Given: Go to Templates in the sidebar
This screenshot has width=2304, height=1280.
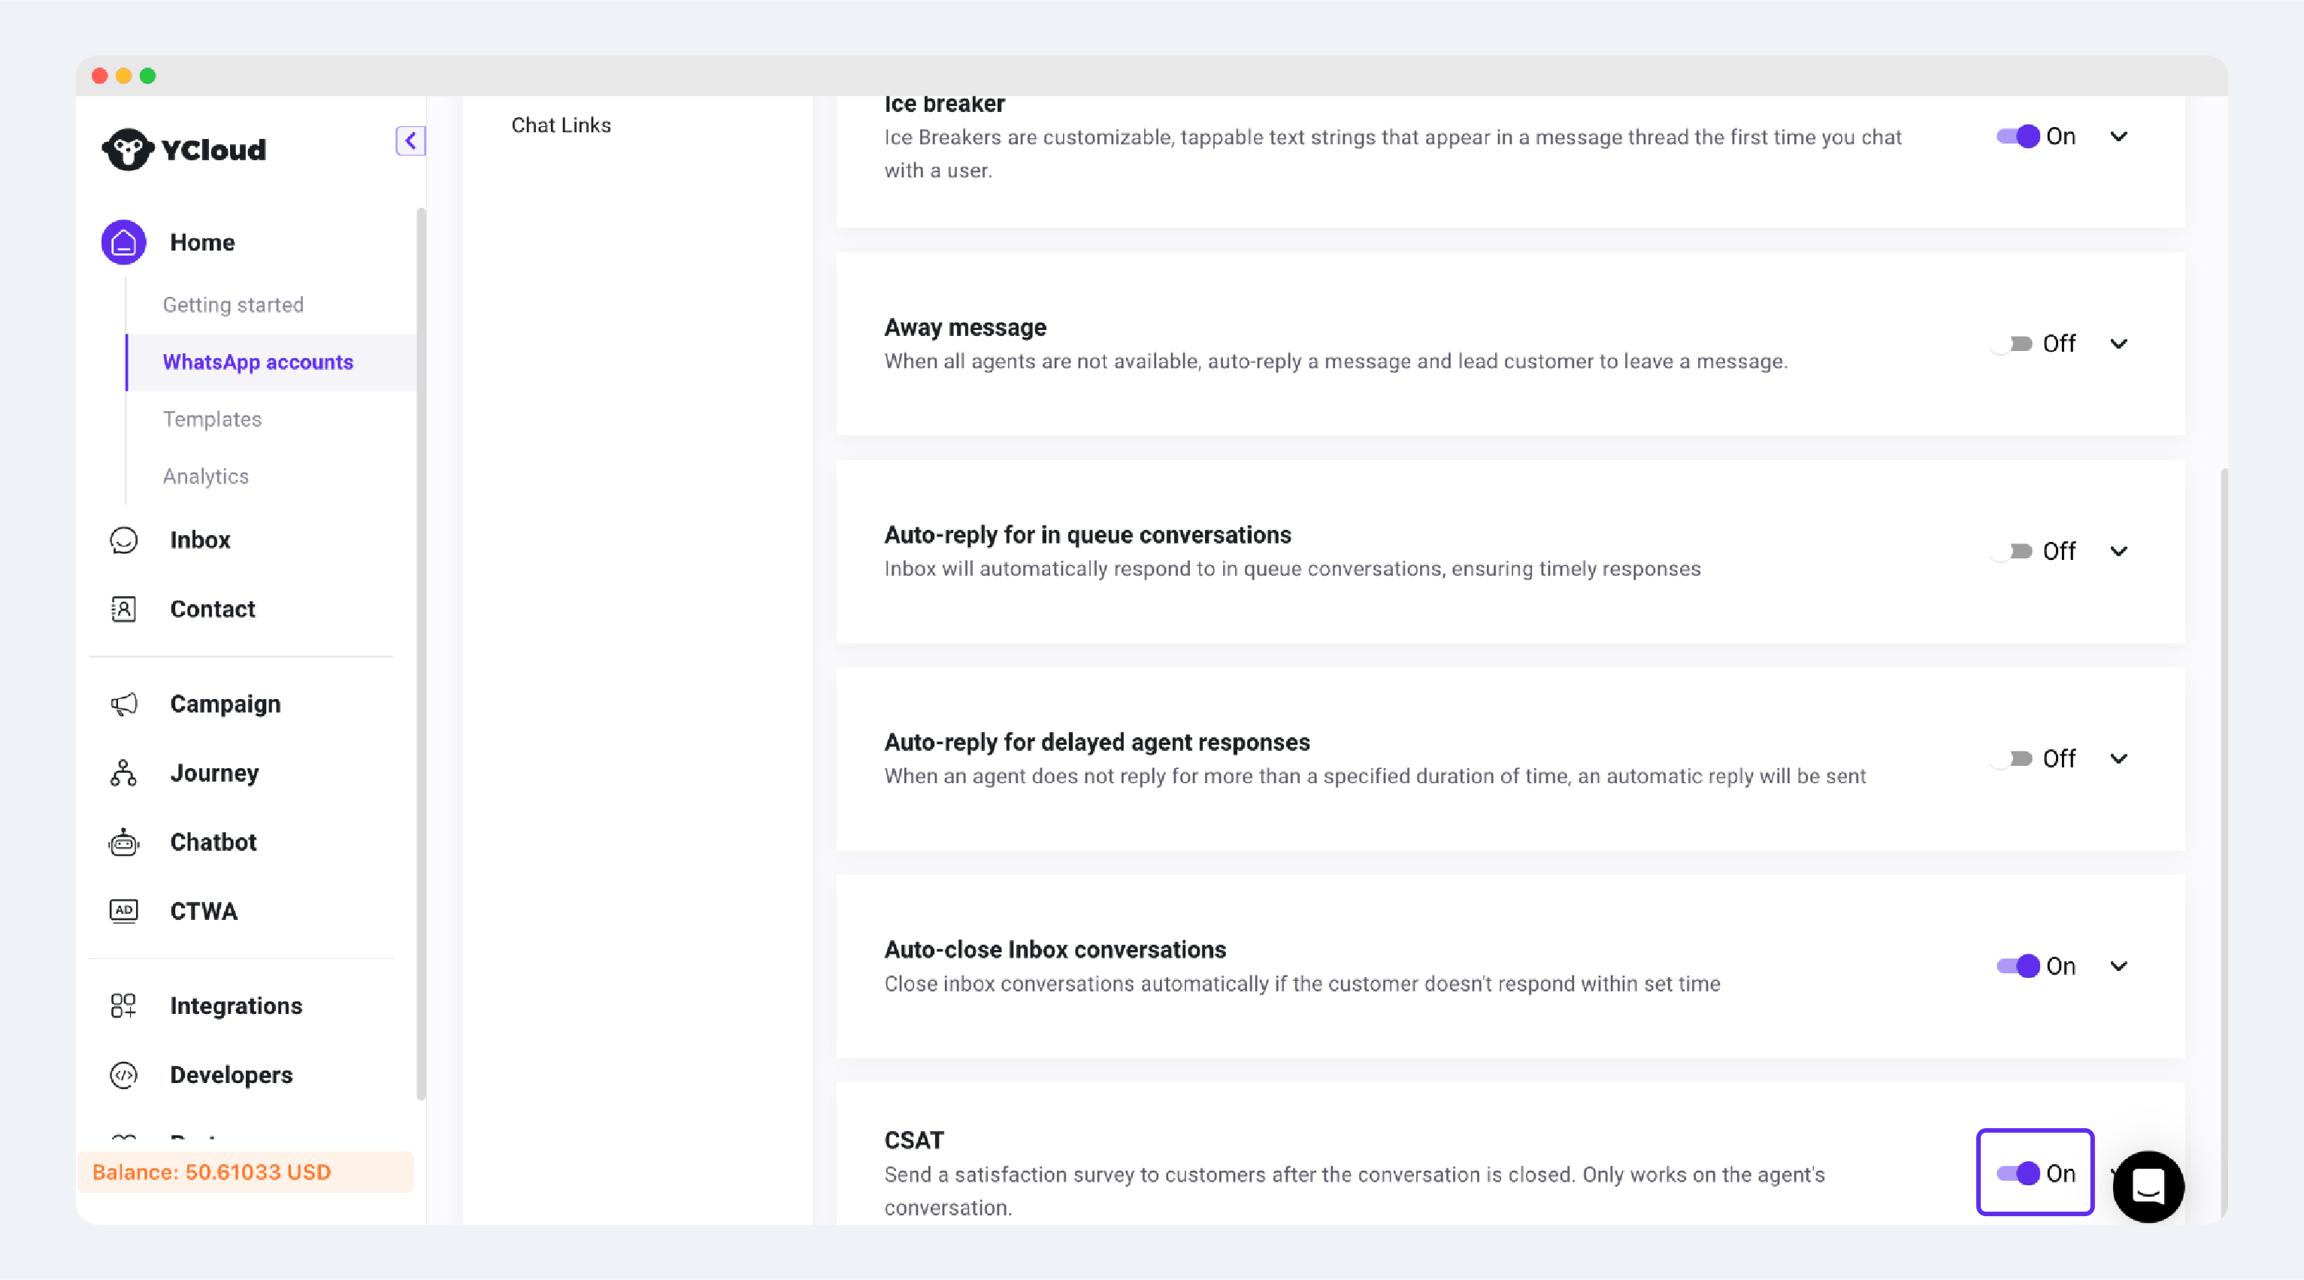Looking at the screenshot, I should (212, 419).
